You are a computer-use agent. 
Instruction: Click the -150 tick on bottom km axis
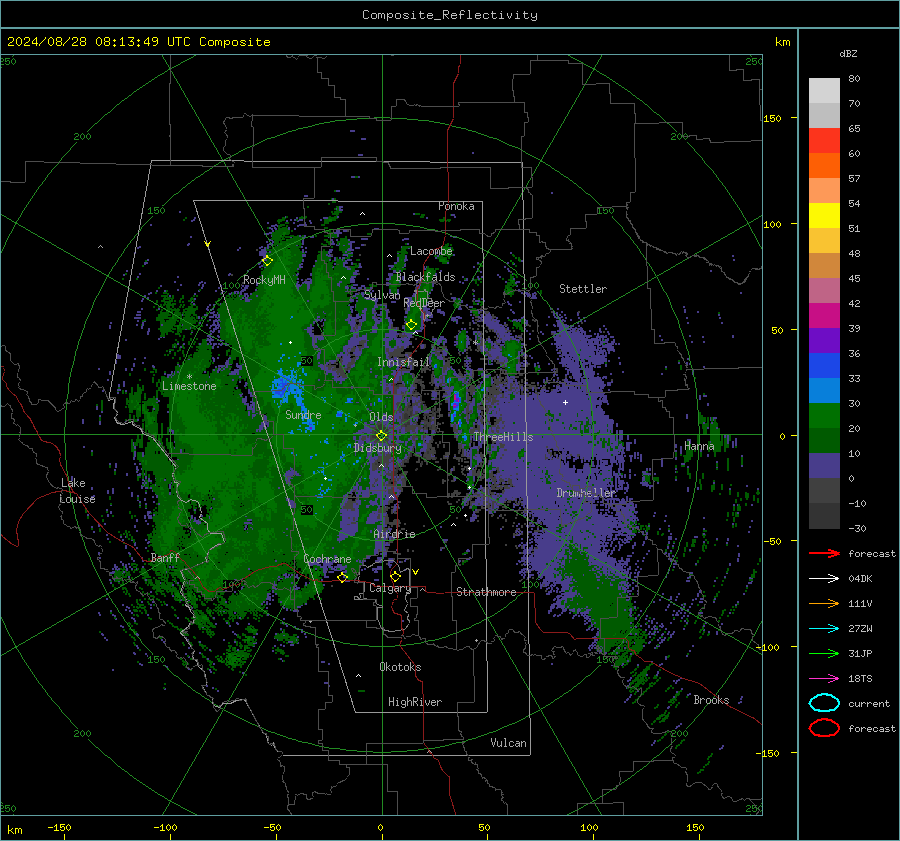click(x=59, y=827)
